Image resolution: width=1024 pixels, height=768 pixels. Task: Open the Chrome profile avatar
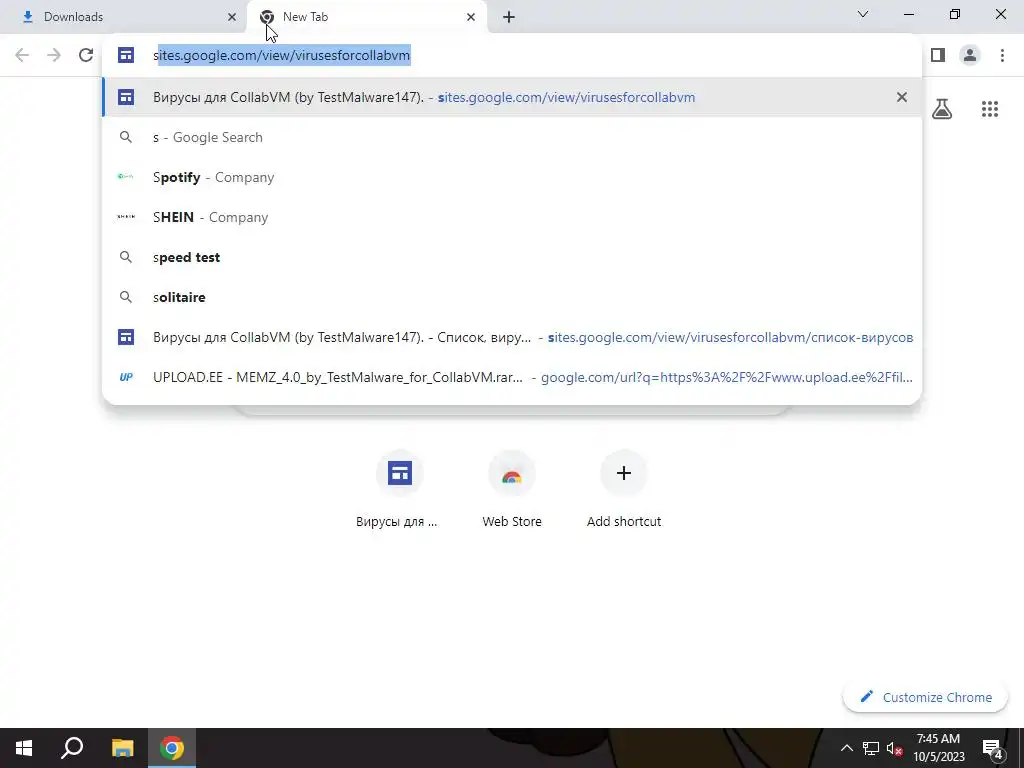point(970,55)
